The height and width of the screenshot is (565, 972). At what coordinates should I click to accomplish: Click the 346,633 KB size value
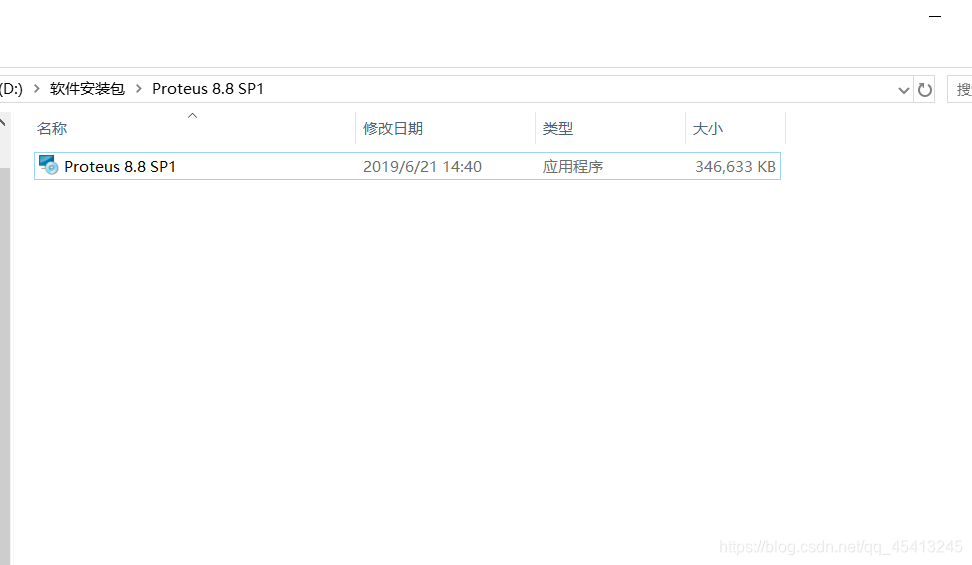pos(735,166)
